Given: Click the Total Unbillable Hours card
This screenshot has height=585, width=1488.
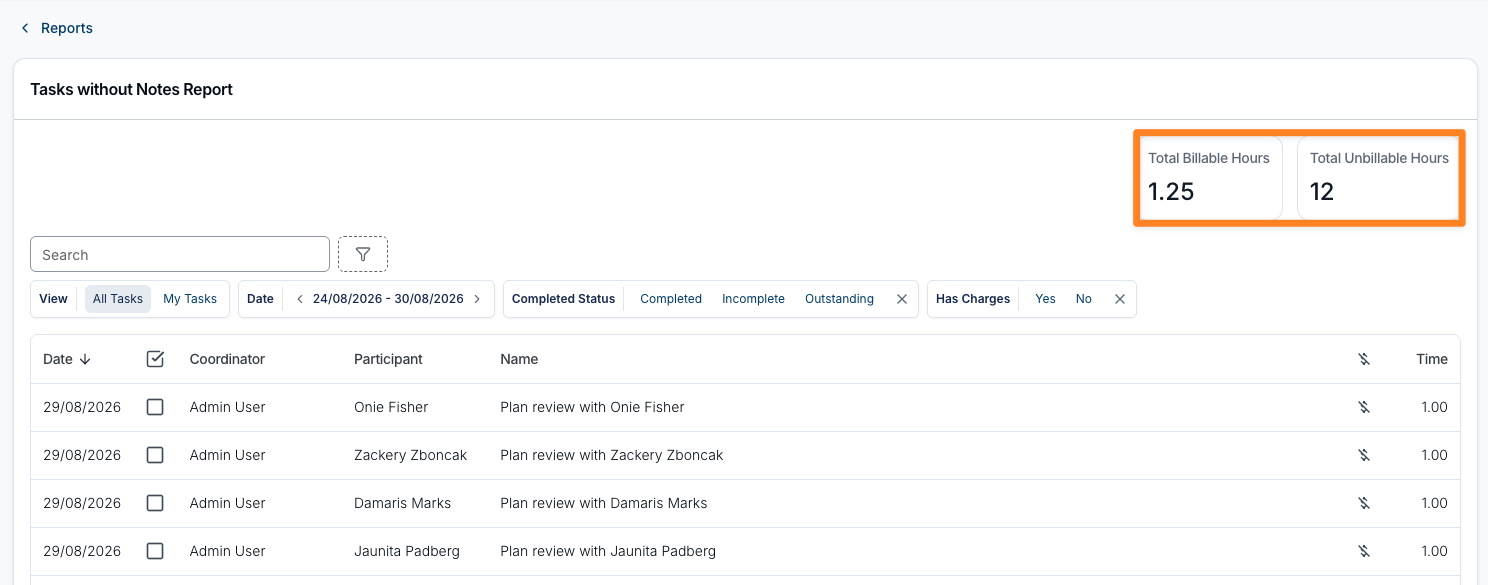Looking at the screenshot, I should pyautogui.click(x=1379, y=178).
